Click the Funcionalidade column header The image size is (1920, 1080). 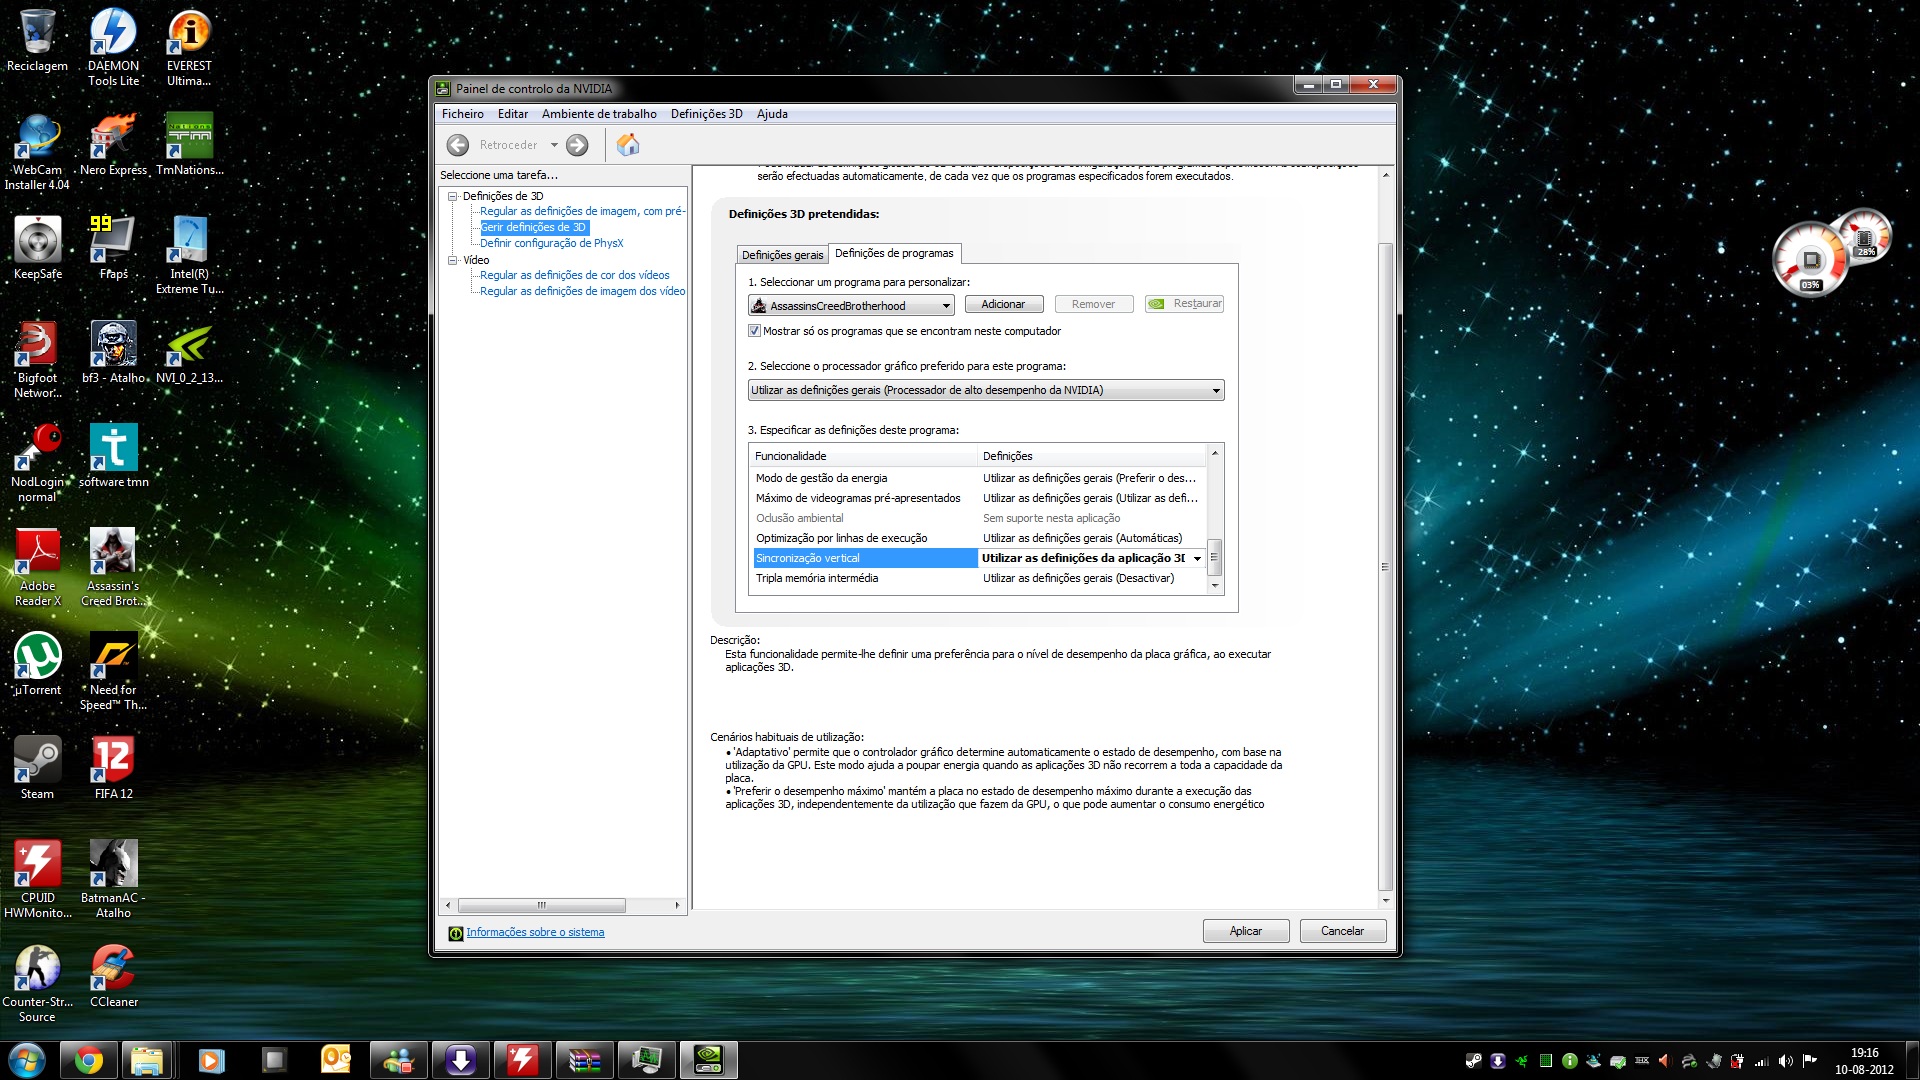[x=864, y=456]
